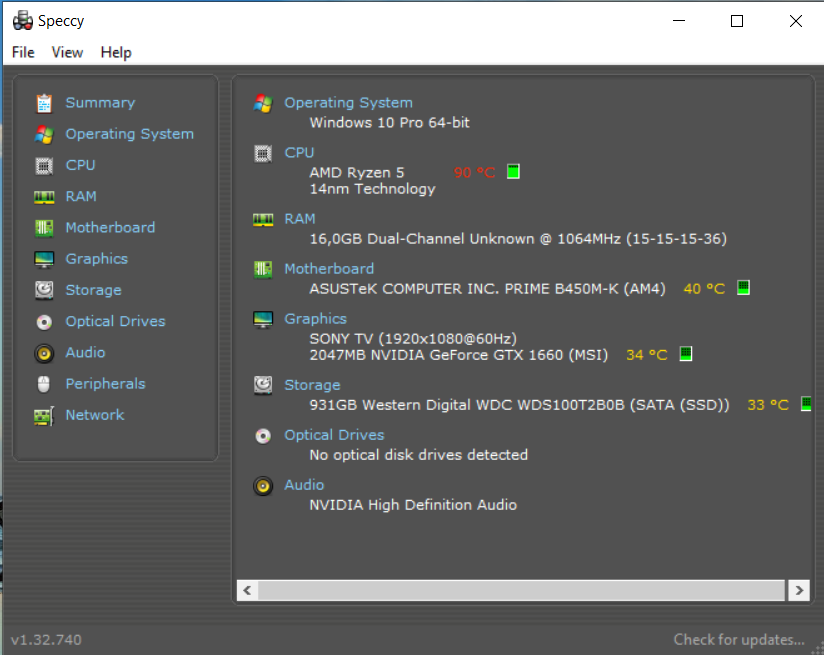The width and height of the screenshot is (824, 655).
Task: Click the Network card icon in sidebar
Action: (x=44, y=416)
